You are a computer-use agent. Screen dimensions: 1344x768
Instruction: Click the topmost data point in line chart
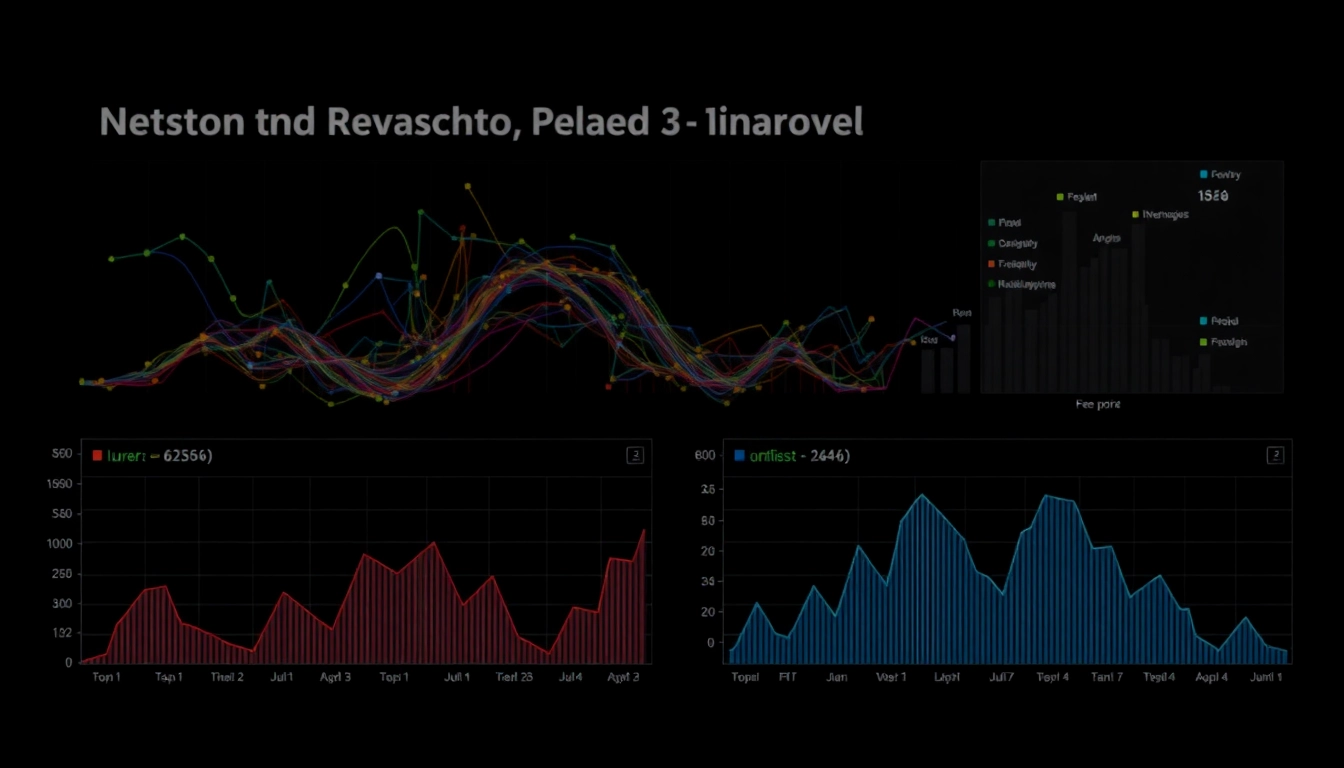[467, 185]
